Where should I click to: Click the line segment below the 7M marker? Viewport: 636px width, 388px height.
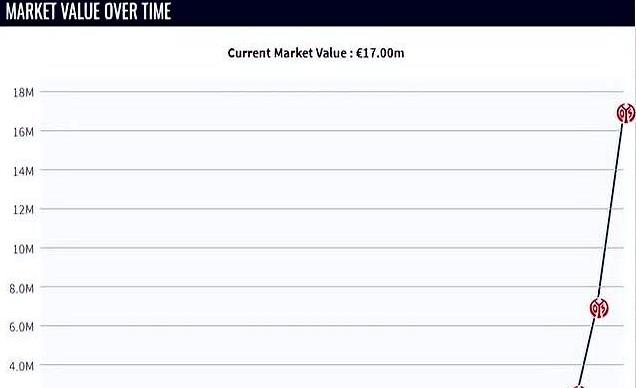(587, 351)
